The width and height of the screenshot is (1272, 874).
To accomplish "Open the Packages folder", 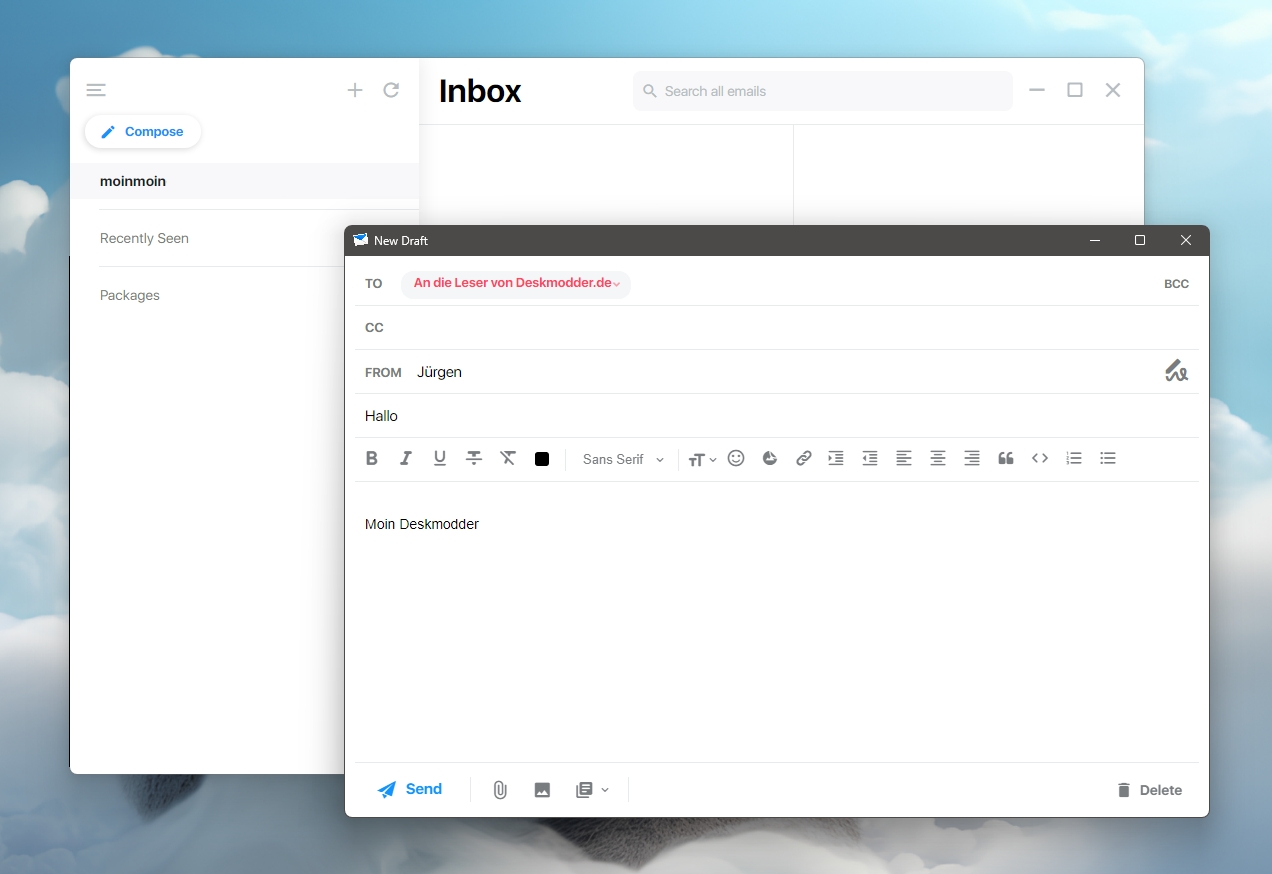I will [x=130, y=295].
